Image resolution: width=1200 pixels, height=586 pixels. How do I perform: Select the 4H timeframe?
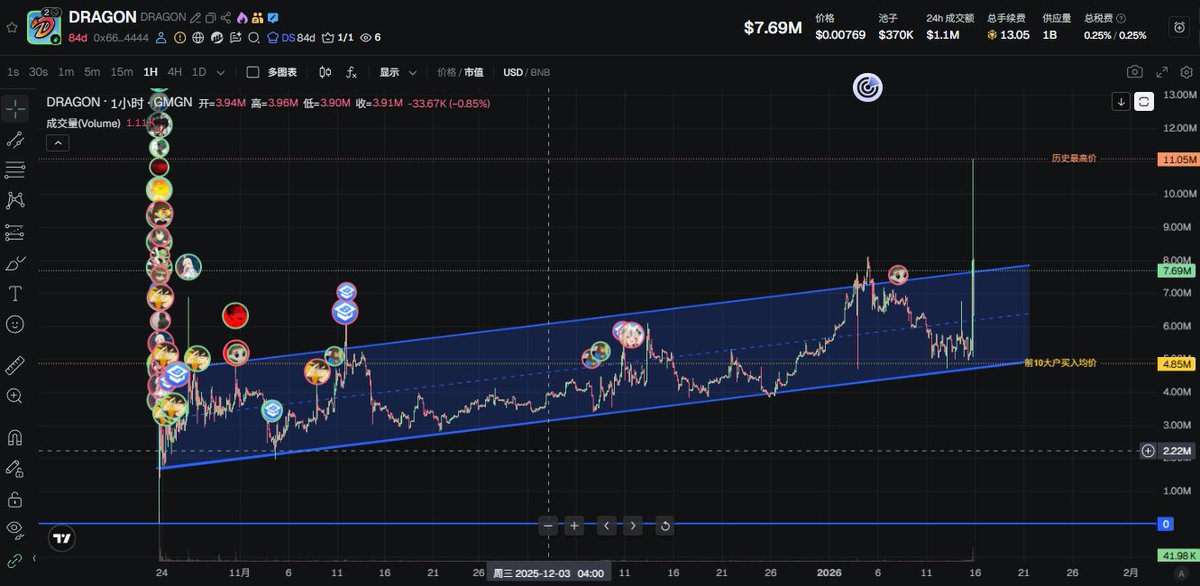tap(175, 72)
